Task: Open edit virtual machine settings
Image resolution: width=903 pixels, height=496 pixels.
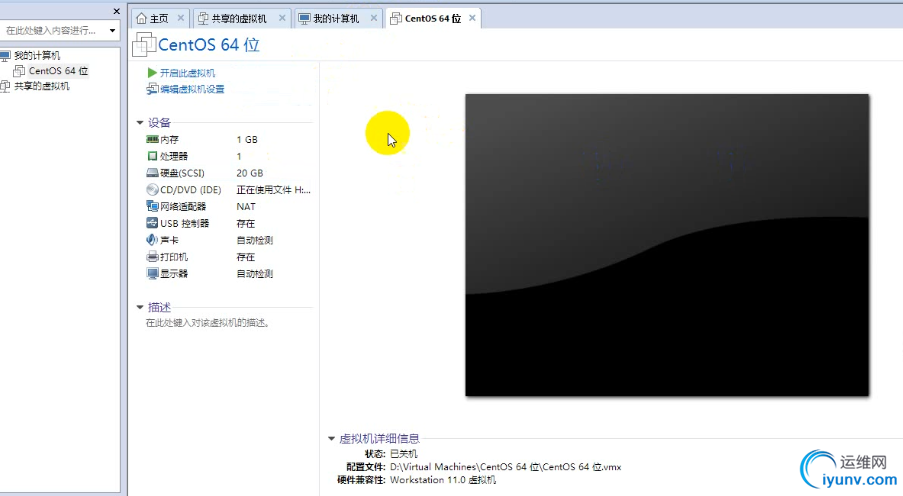Action: [x=192, y=89]
